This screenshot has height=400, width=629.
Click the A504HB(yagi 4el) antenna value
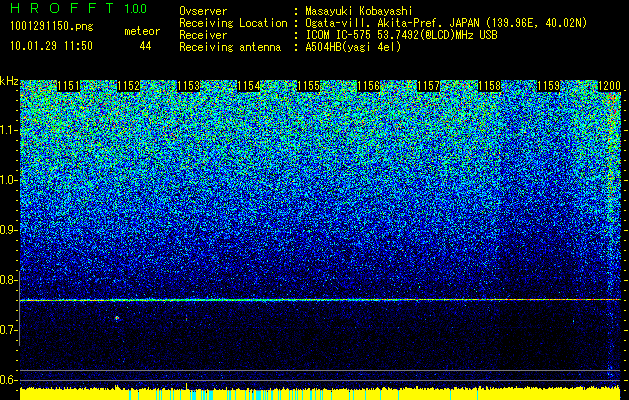tap(353, 47)
